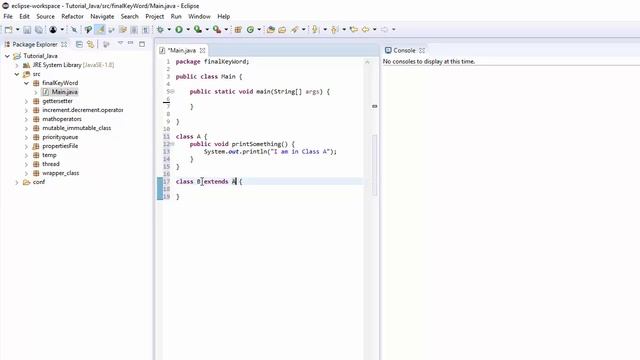The width and height of the screenshot is (640, 360).
Task: Maximize the Package Explorer panel
Action: (x=142, y=44)
